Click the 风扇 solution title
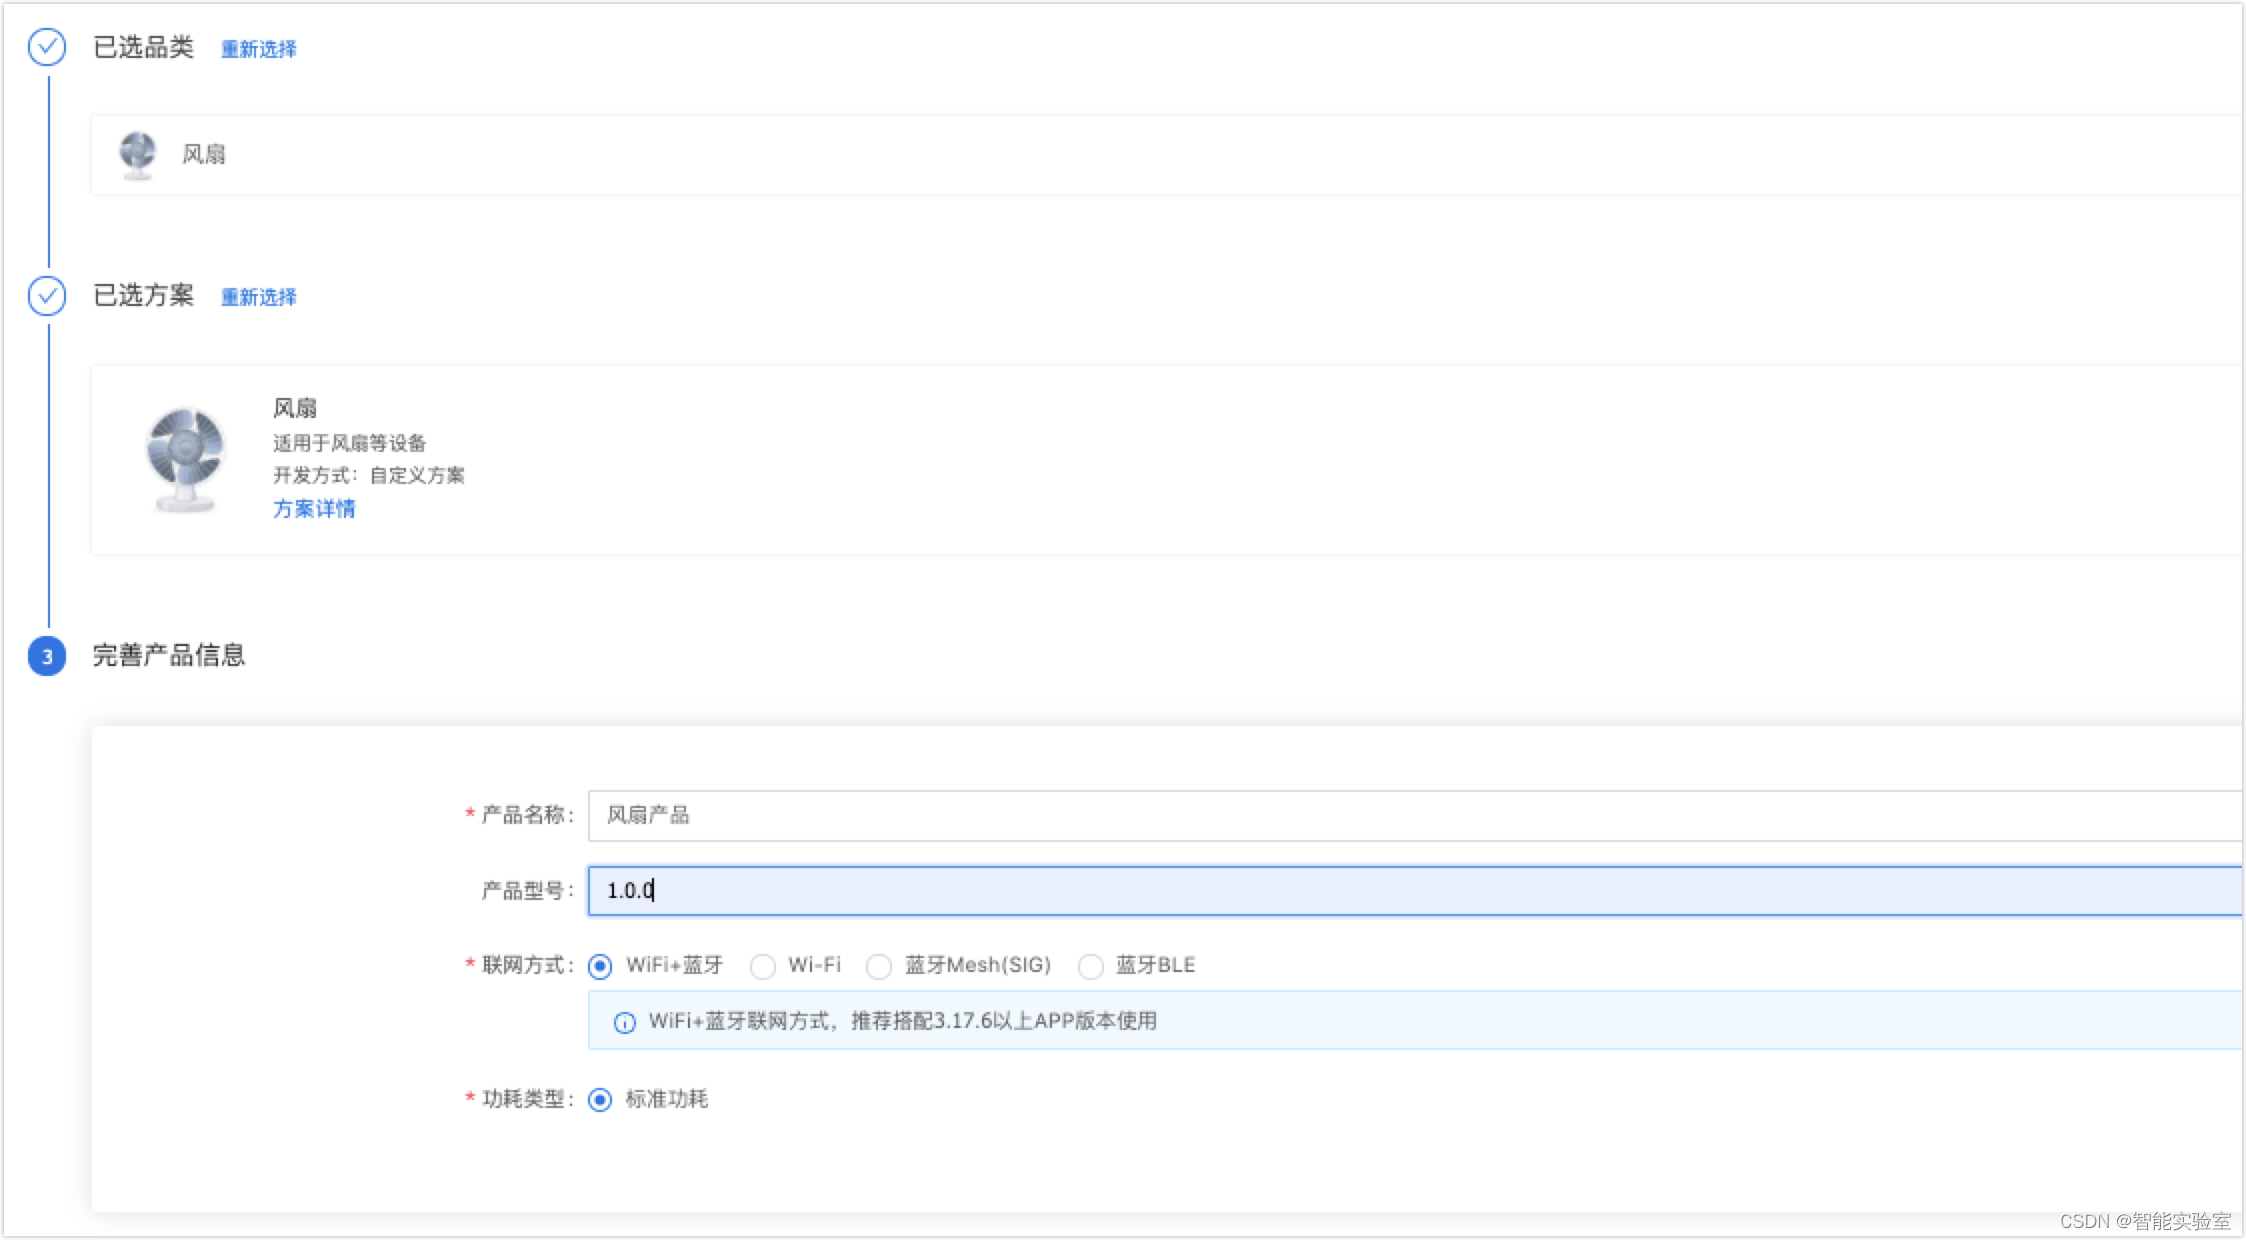 click(295, 408)
